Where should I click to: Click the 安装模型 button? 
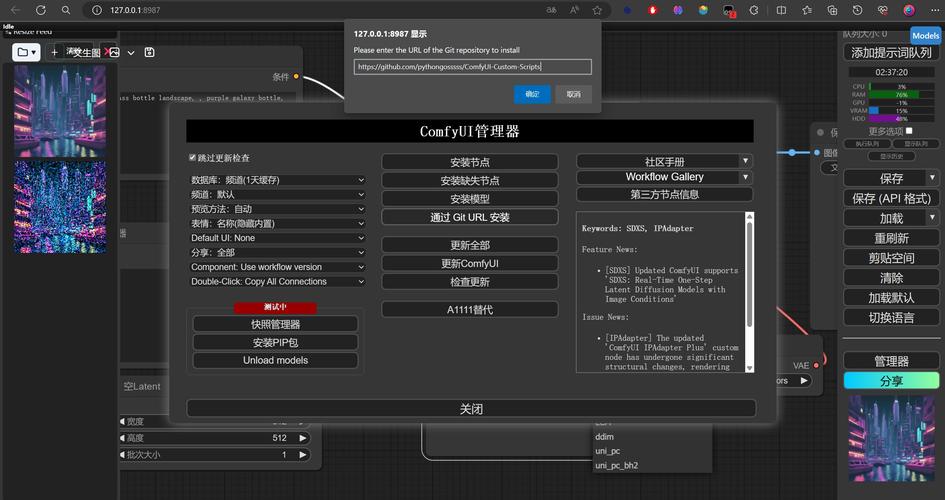[469, 199]
